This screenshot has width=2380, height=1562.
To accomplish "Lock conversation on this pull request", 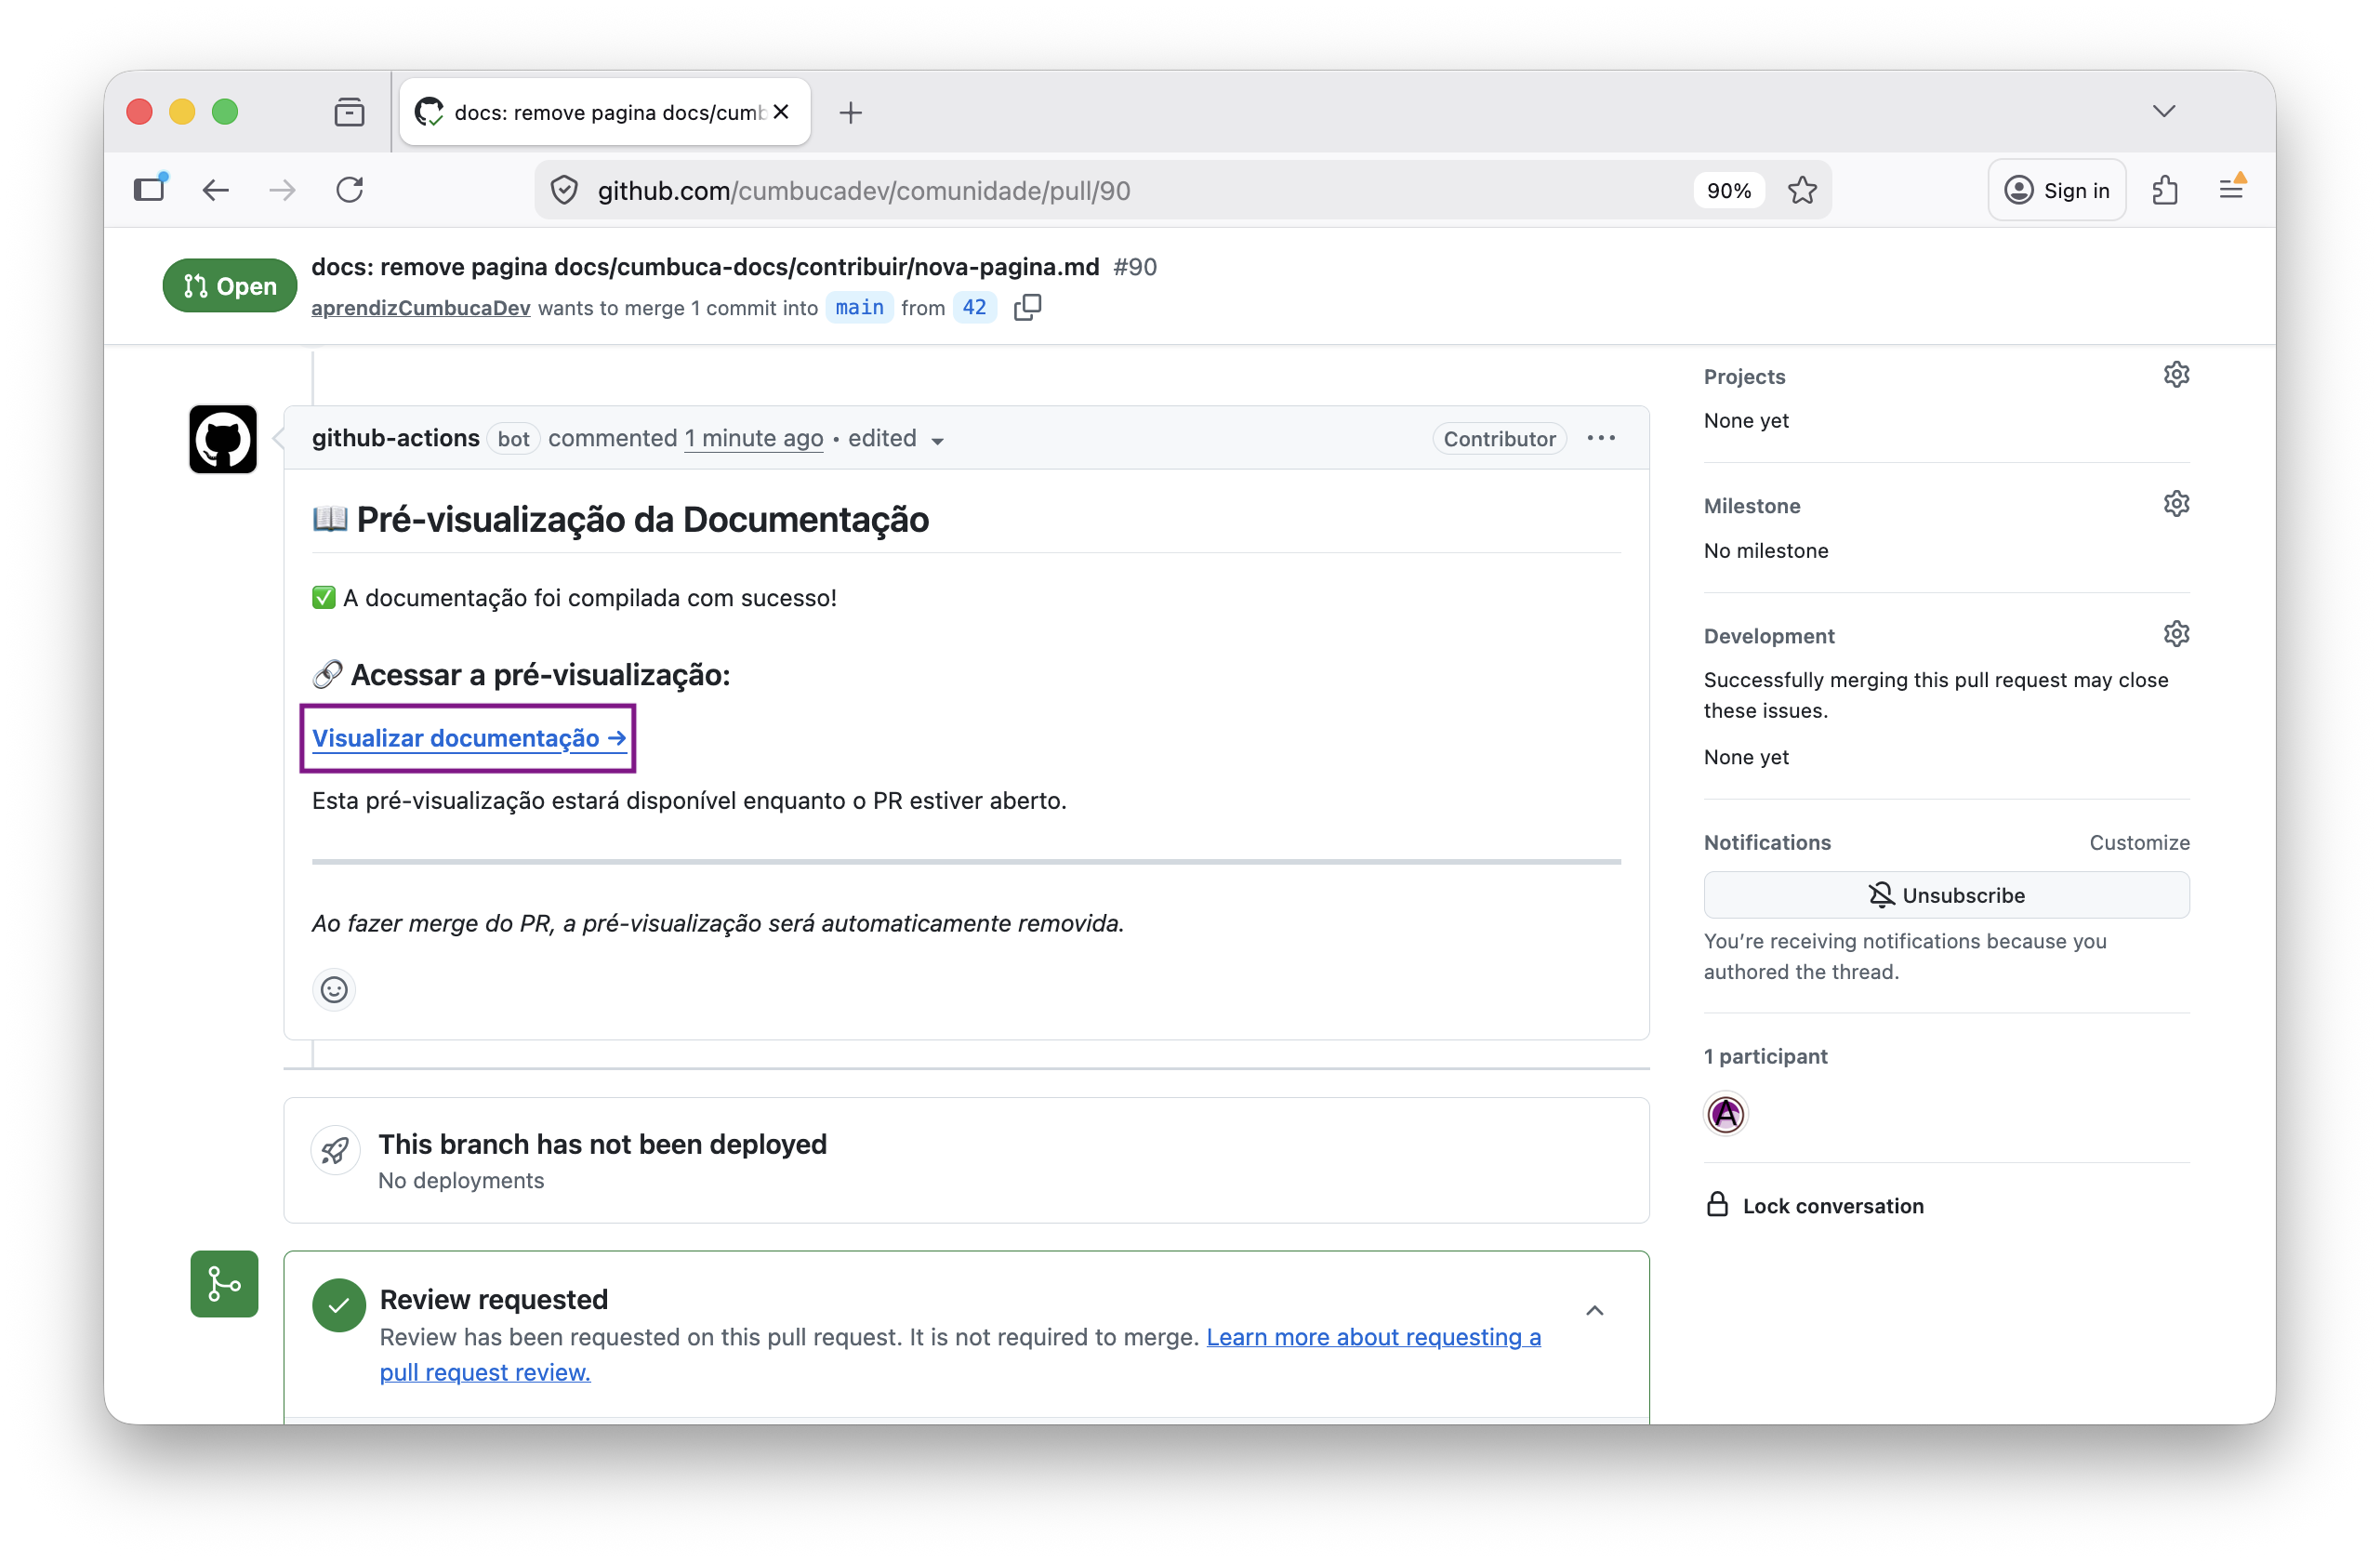I will (1815, 1205).
